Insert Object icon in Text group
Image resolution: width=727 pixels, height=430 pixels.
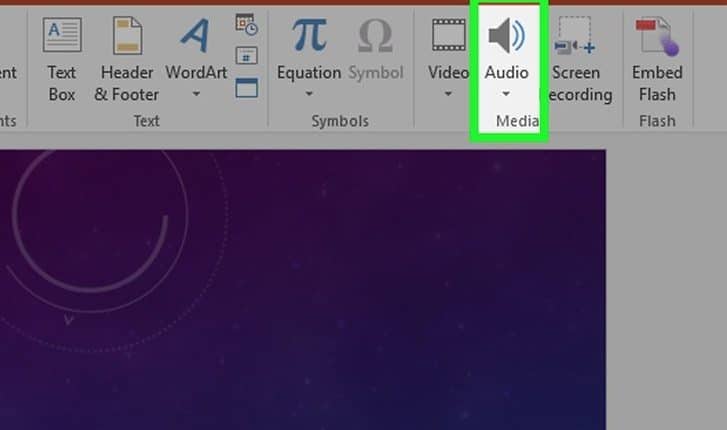(x=246, y=88)
